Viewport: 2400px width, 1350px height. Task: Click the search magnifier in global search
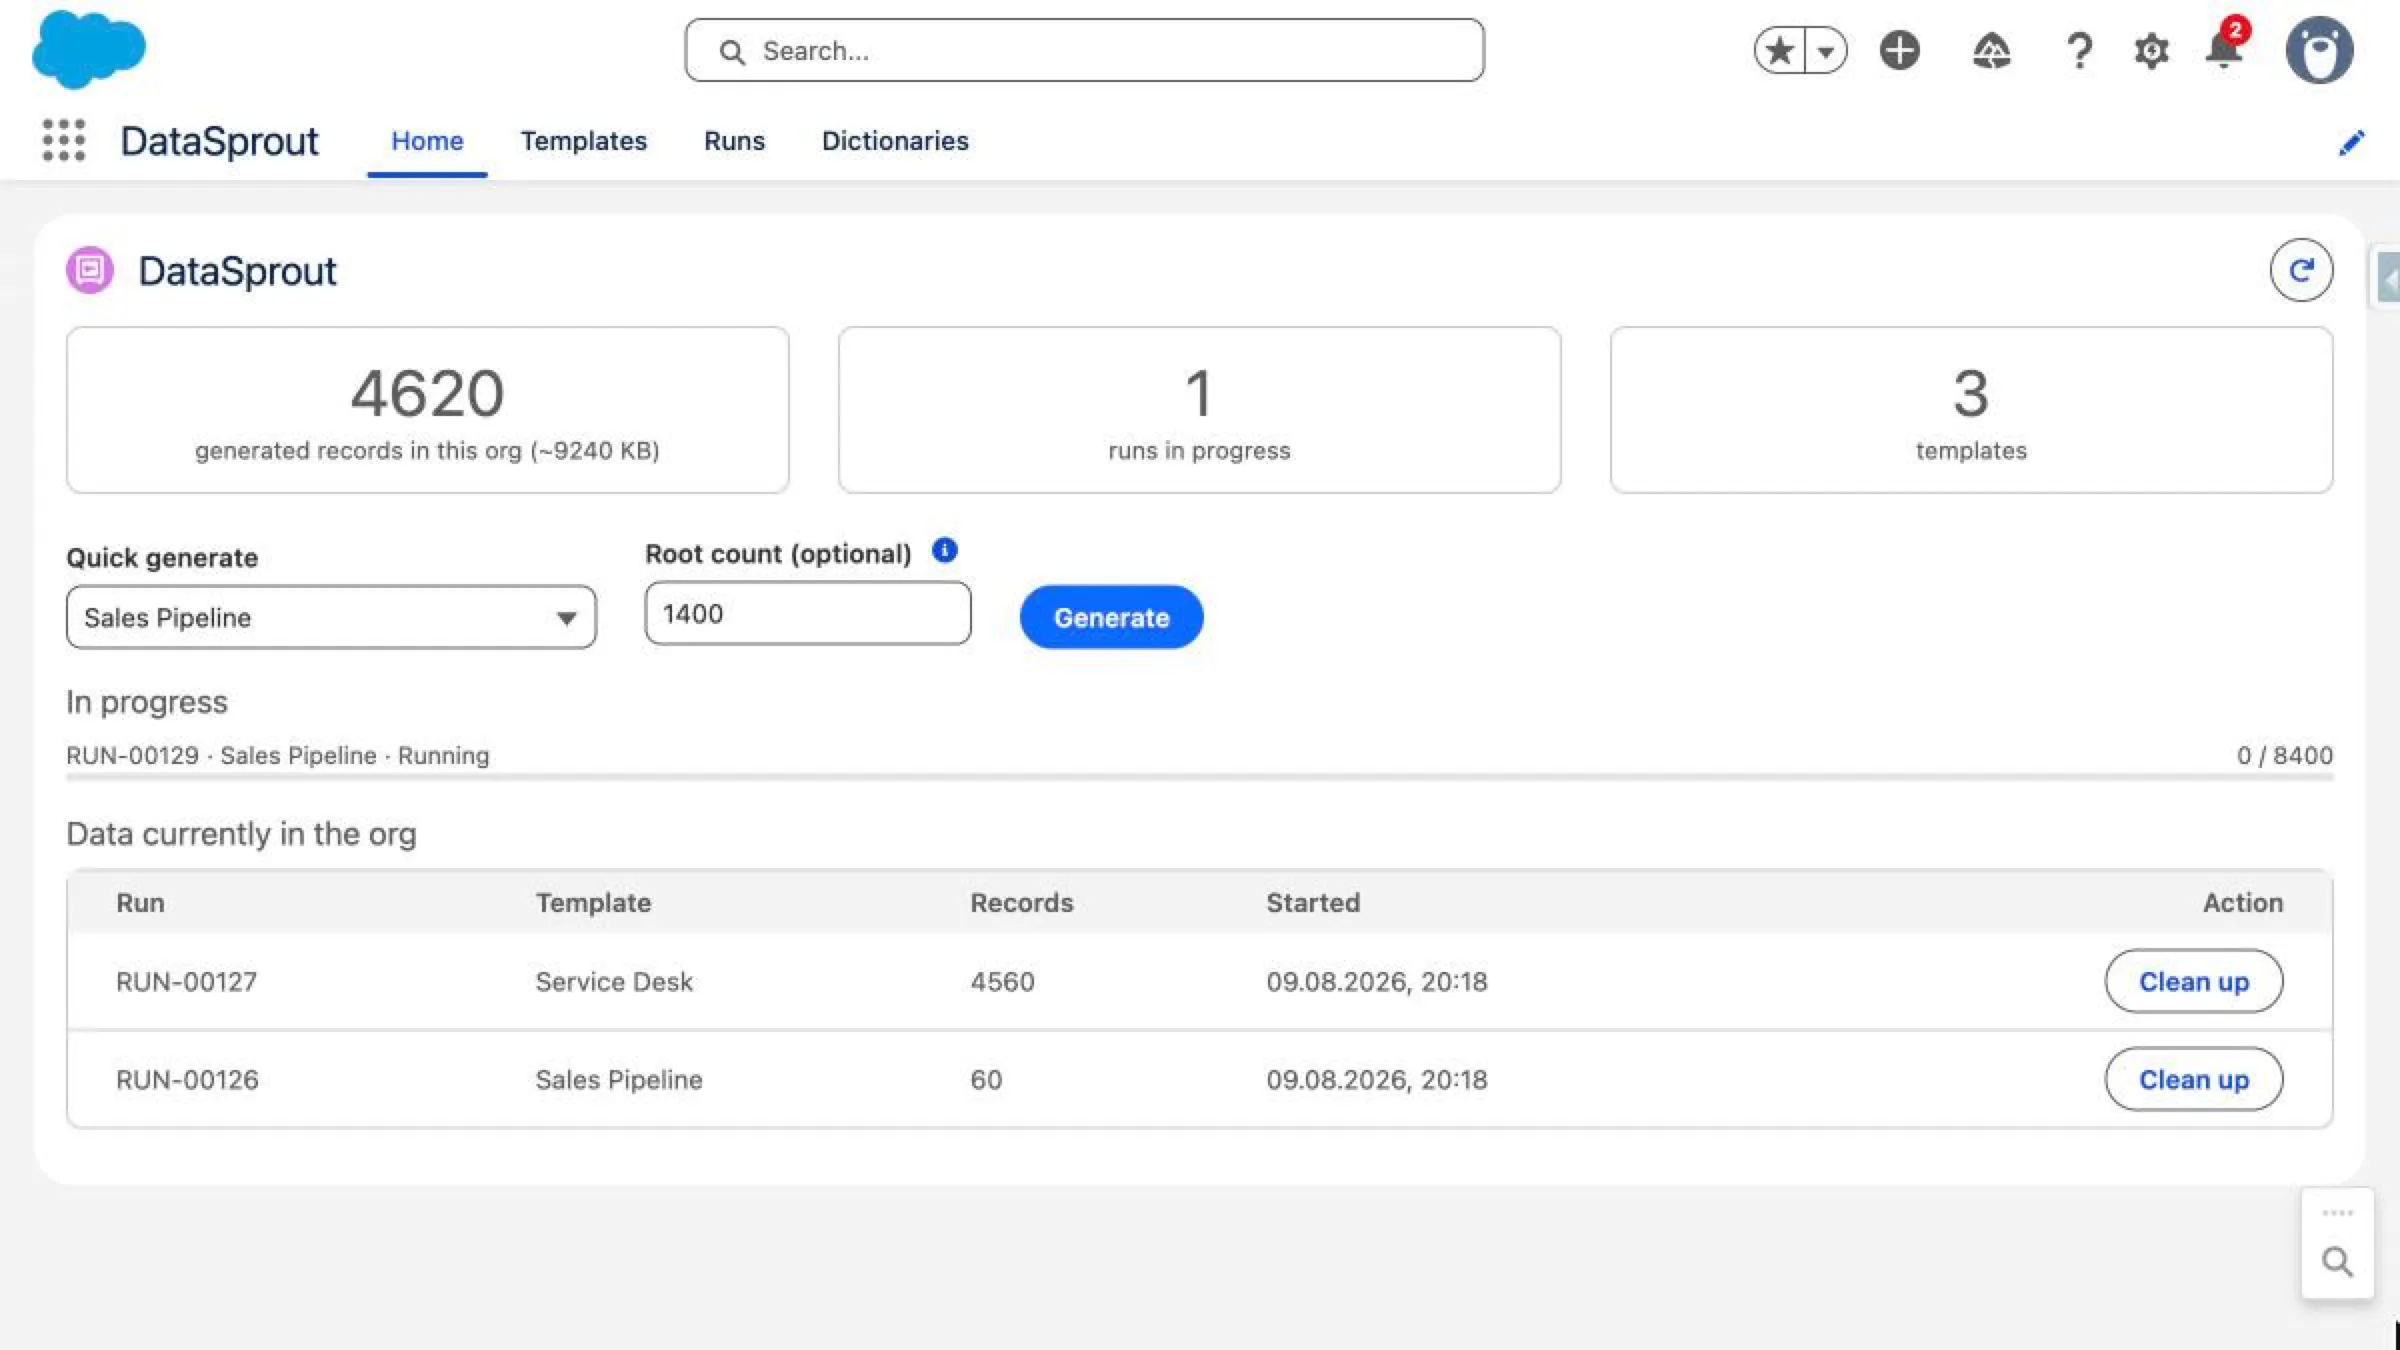click(732, 52)
